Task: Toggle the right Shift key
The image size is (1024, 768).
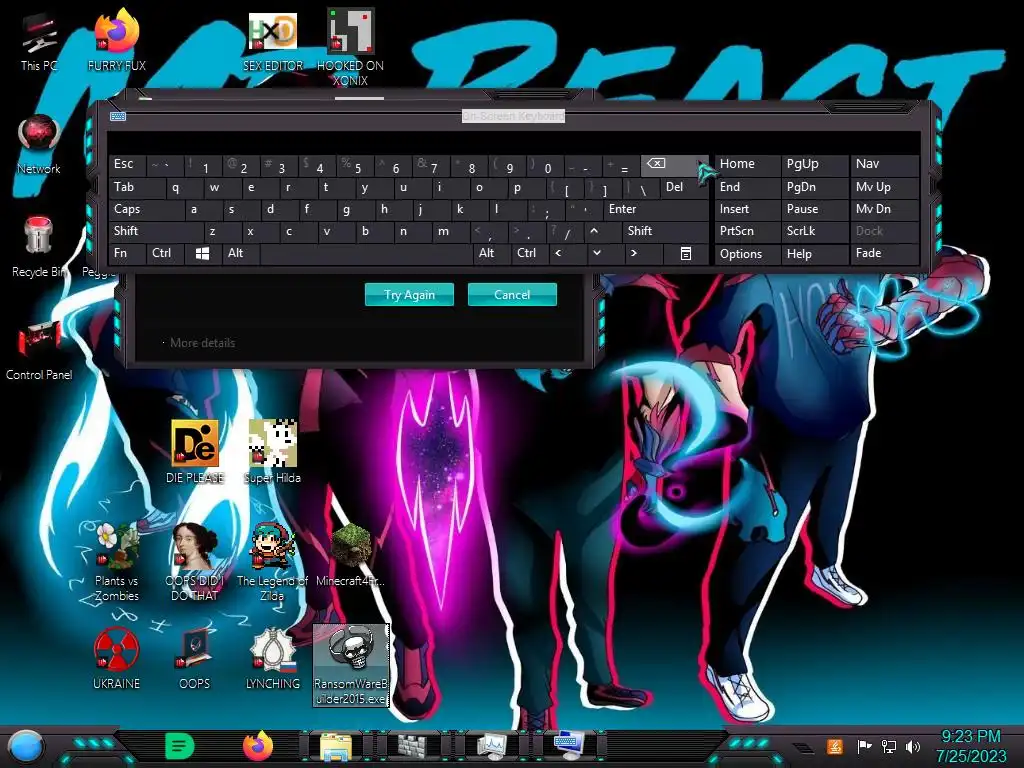Action: pyautogui.click(x=665, y=231)
